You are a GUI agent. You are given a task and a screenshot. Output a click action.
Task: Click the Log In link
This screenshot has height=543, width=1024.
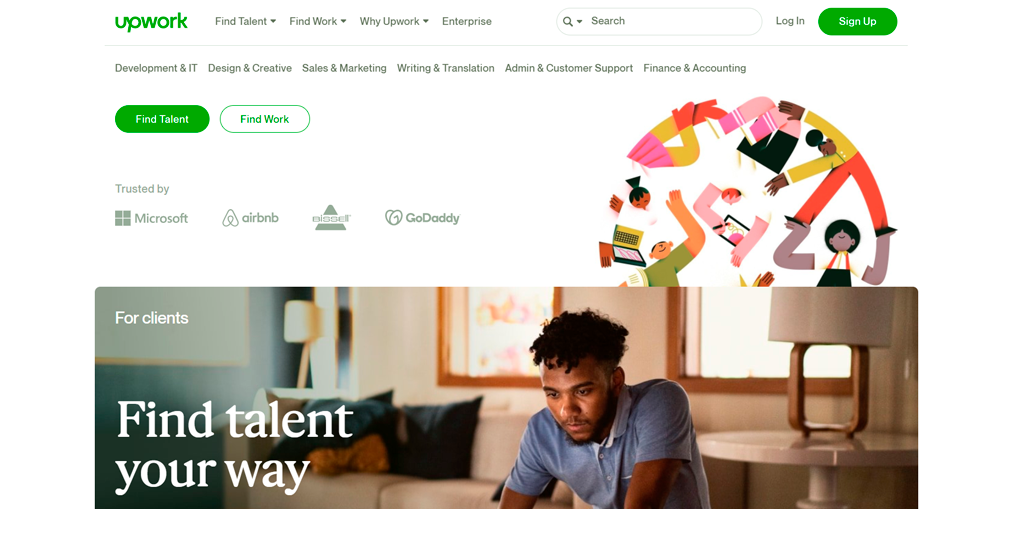pos(790,21)
